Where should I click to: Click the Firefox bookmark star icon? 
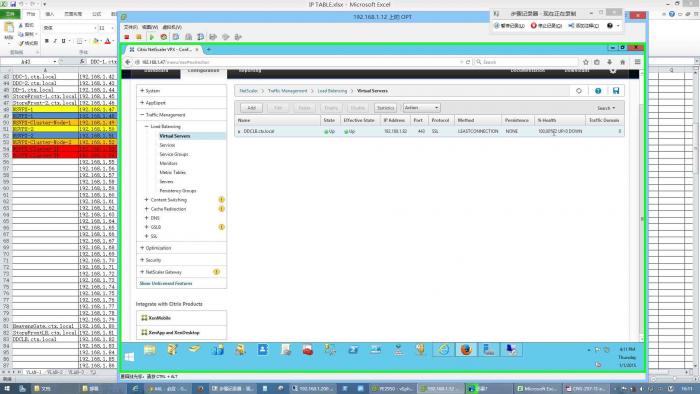pos(586,62)
